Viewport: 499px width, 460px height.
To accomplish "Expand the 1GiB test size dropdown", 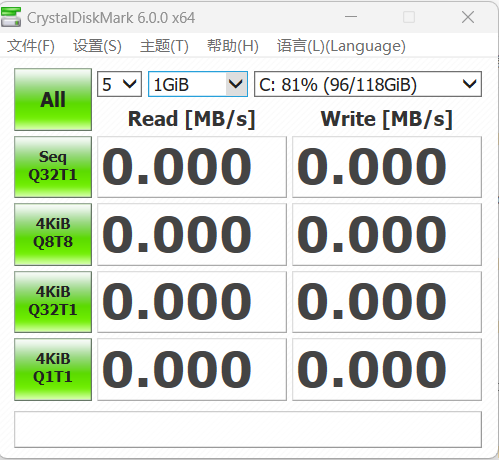I will (198, 84).
